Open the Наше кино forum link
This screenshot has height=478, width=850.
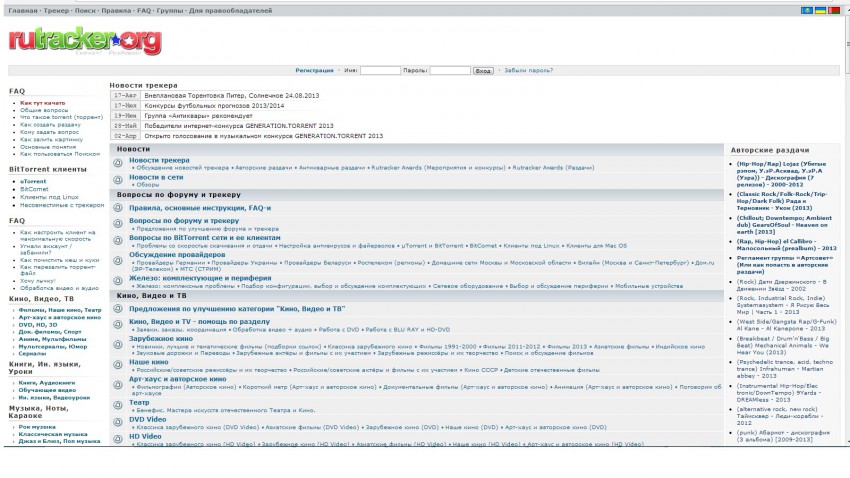pyautogui.click(x=148, y=361)
